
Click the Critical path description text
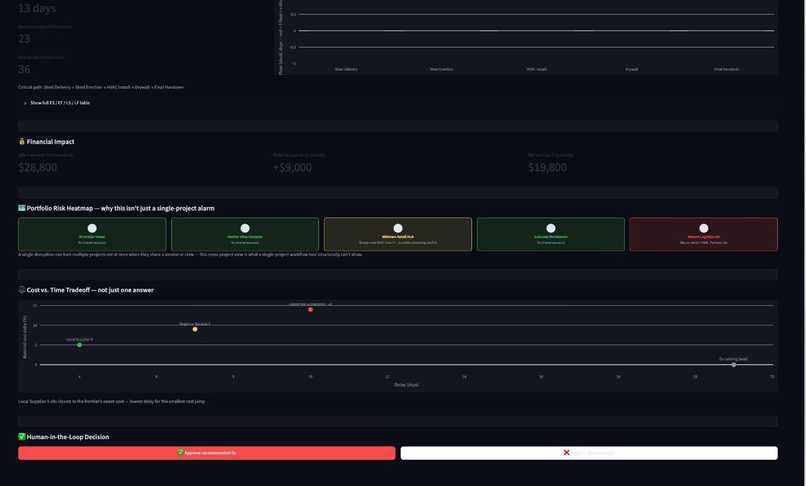pyautogui.click(x=101, y=87)
